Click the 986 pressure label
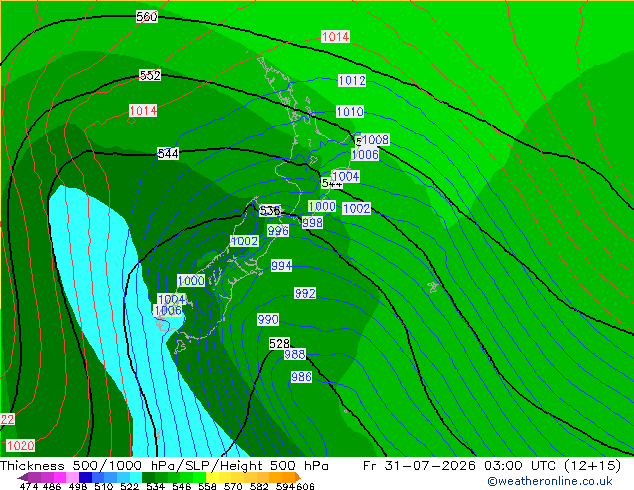The width and height of the screenshot is (634, 490). click(302, 377)
